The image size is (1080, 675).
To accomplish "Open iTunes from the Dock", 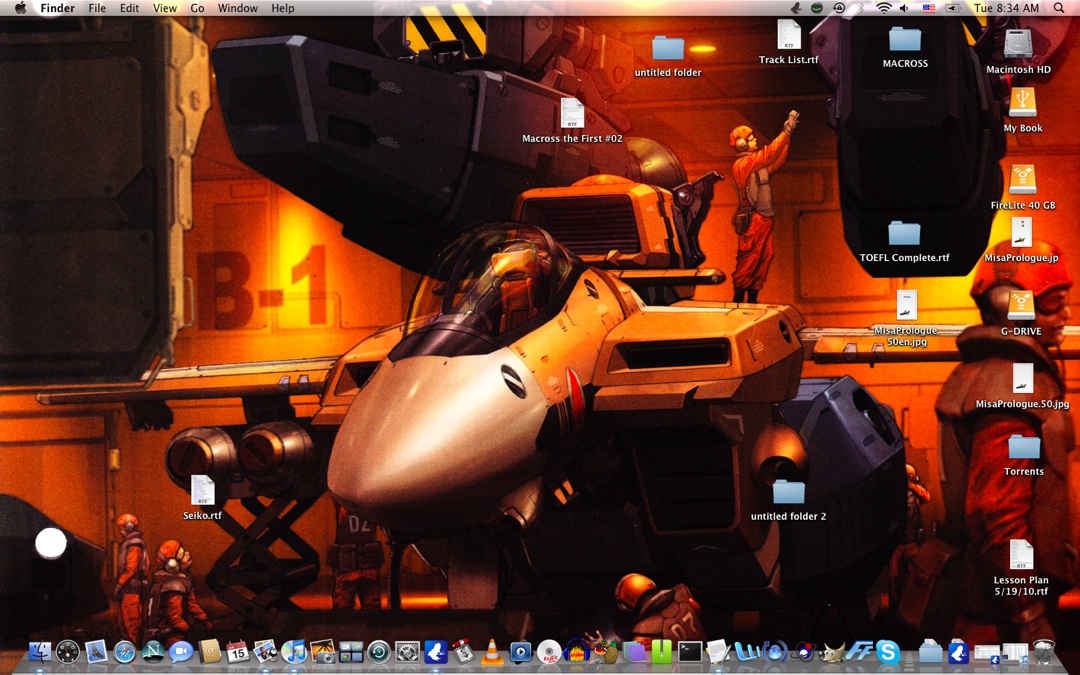I will coord(294,651).
